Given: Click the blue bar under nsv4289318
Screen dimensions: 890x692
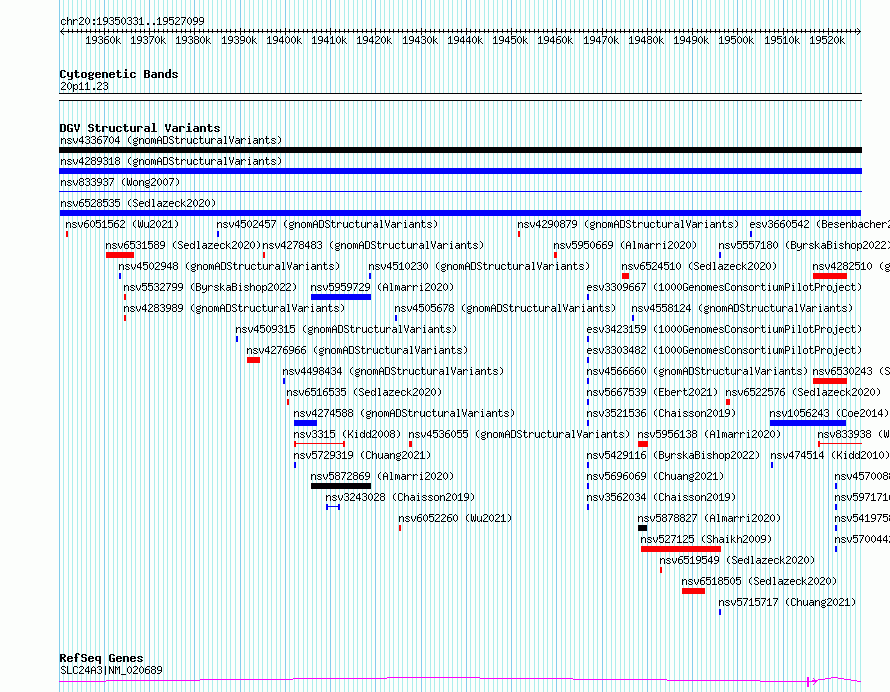Looking at the screenshot, I should tap(460, 171).
